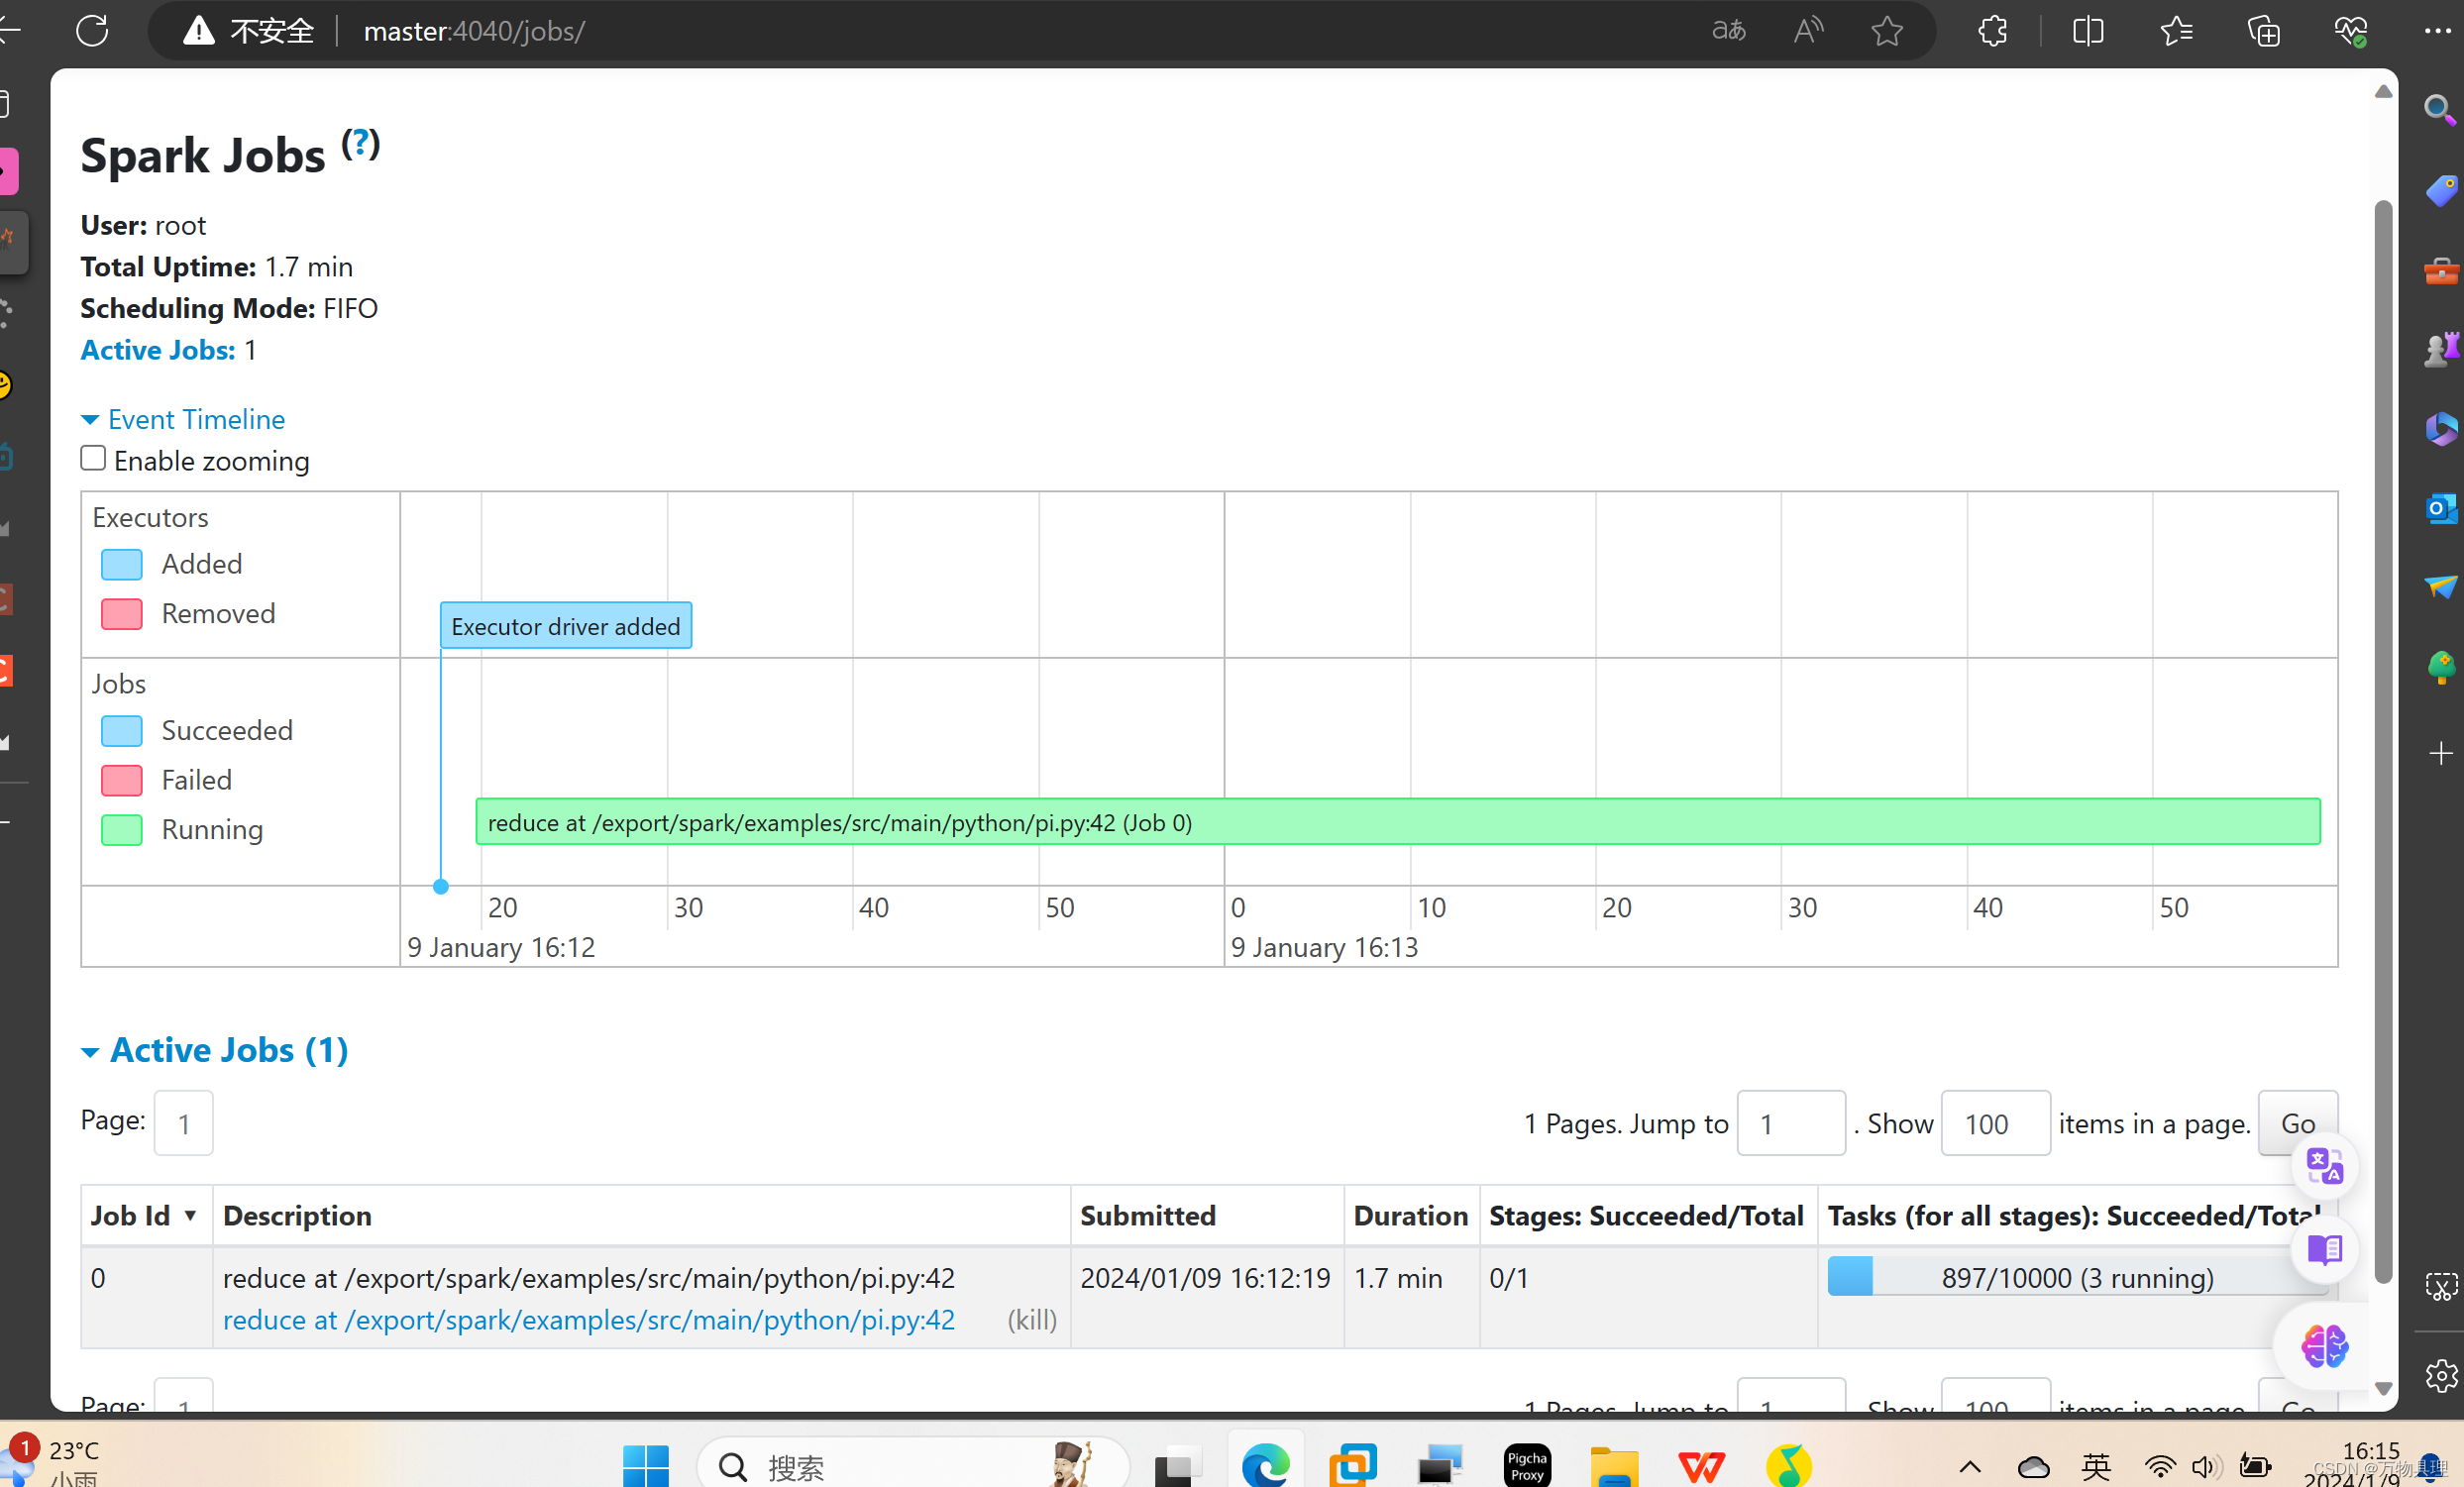
Task: Click the Executors Added blue swatch
Action: point(122,564)
